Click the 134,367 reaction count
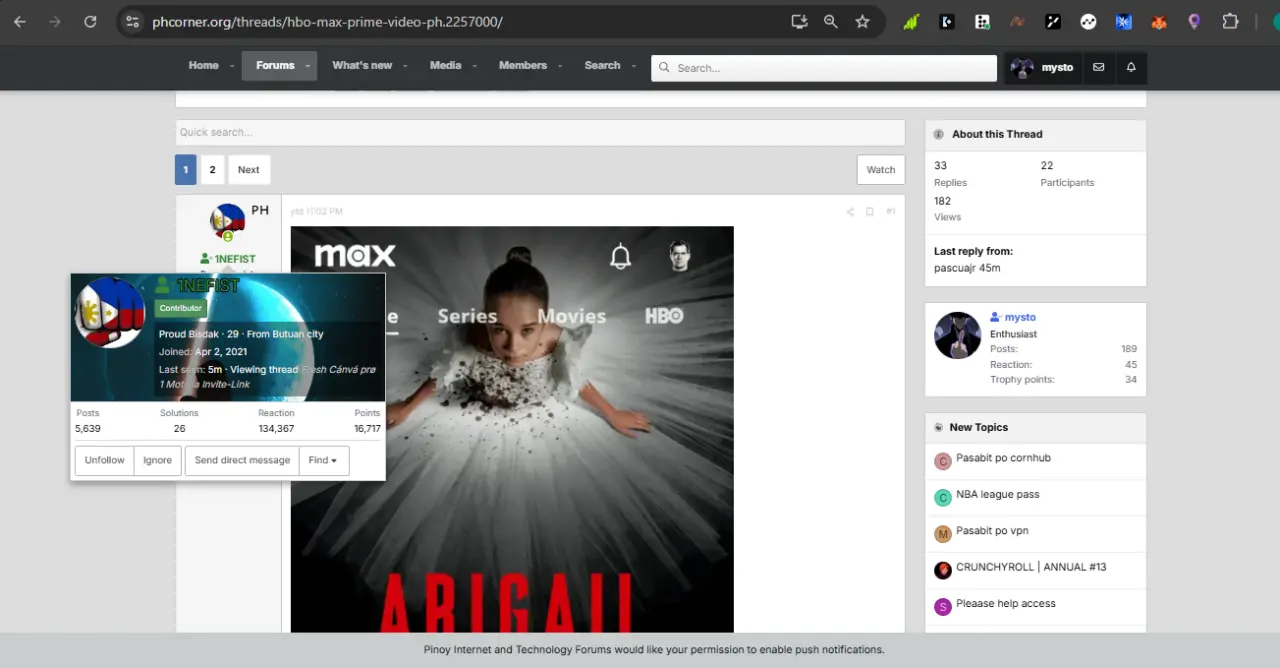This screenshot has width=1280, height=668. click(276, 428)
